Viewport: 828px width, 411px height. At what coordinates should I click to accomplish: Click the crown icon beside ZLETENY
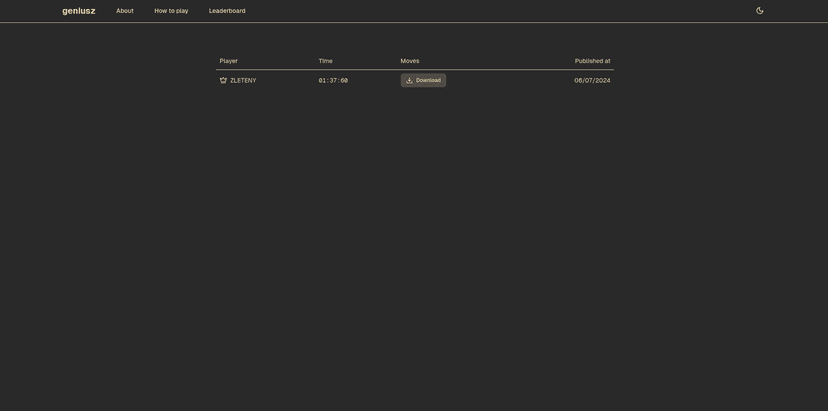point(223,80)
